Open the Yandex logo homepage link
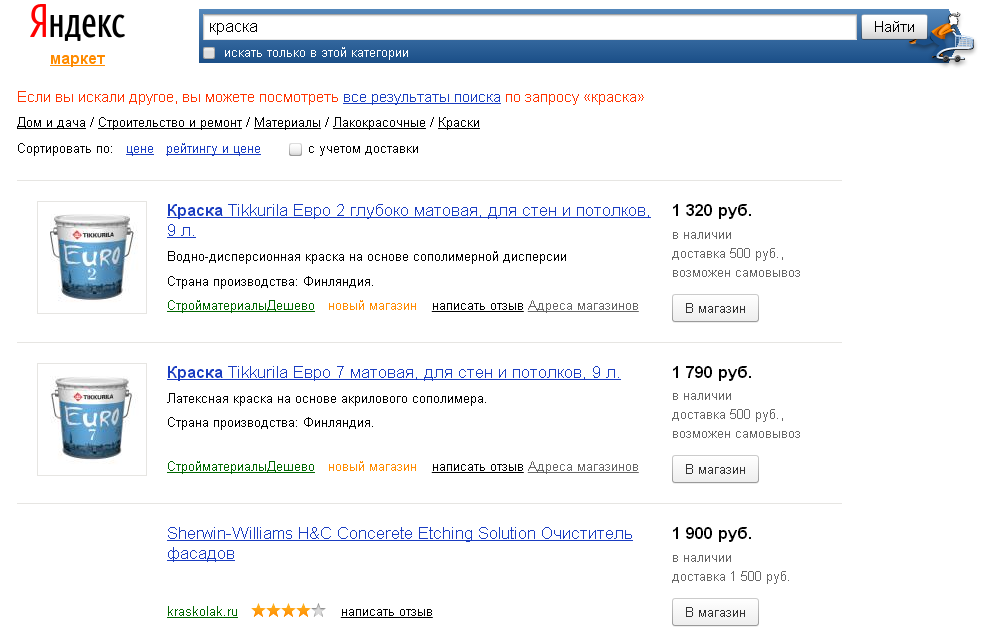 click(77, 23)
